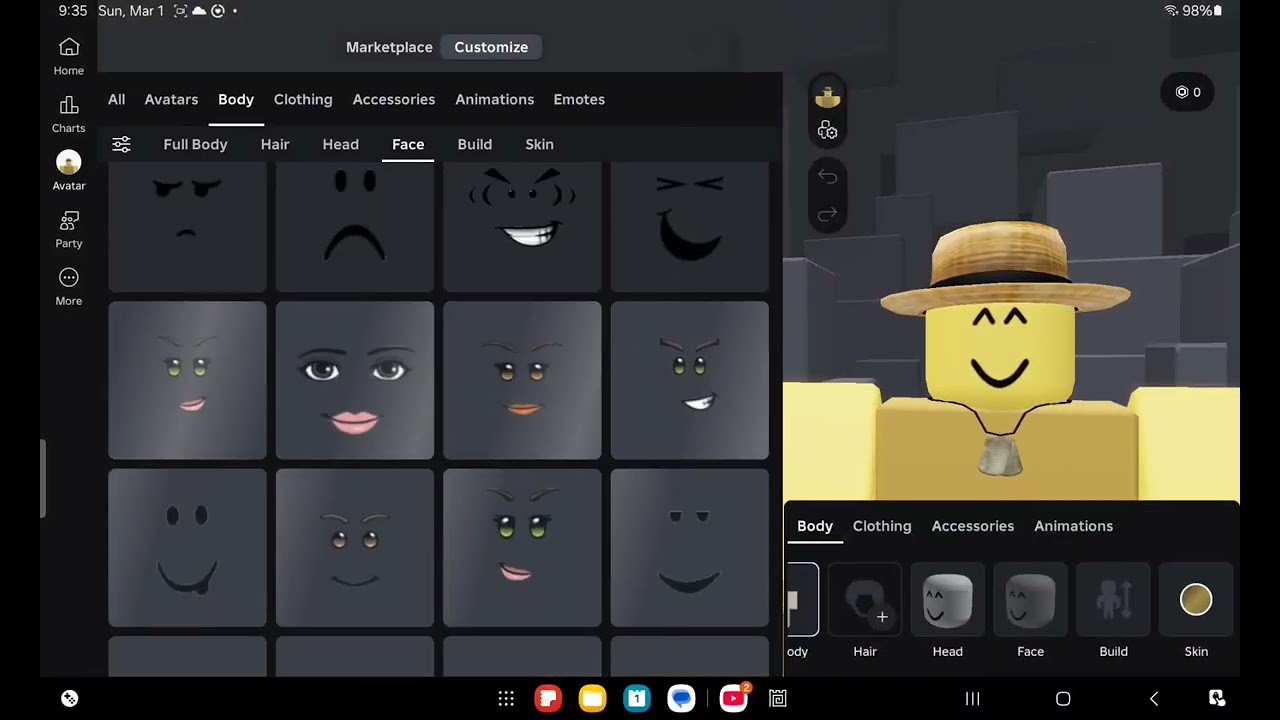Select the top Clothing category tab

pyautogui.click(x=303, y=99)
